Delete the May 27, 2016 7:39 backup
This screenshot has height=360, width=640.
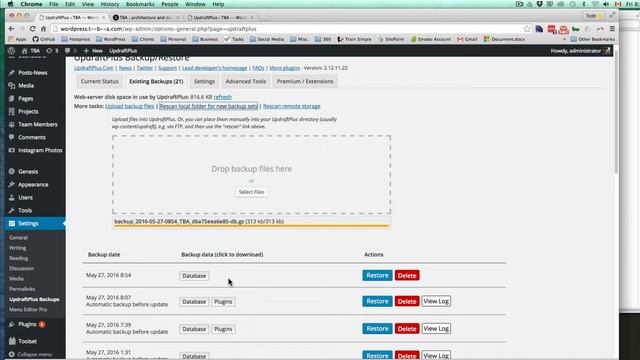click(x=407, y=329)
